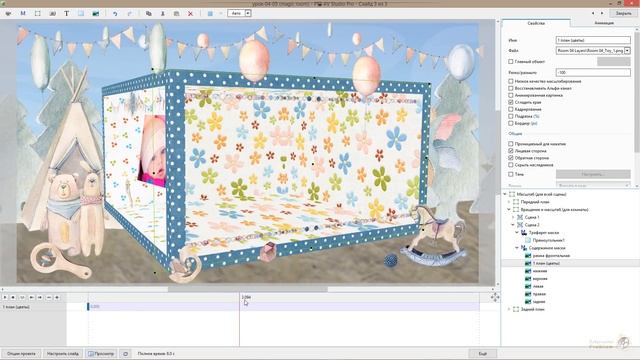Expand the Сцена 1 node
640x360 pixels.
pos(513,217)
